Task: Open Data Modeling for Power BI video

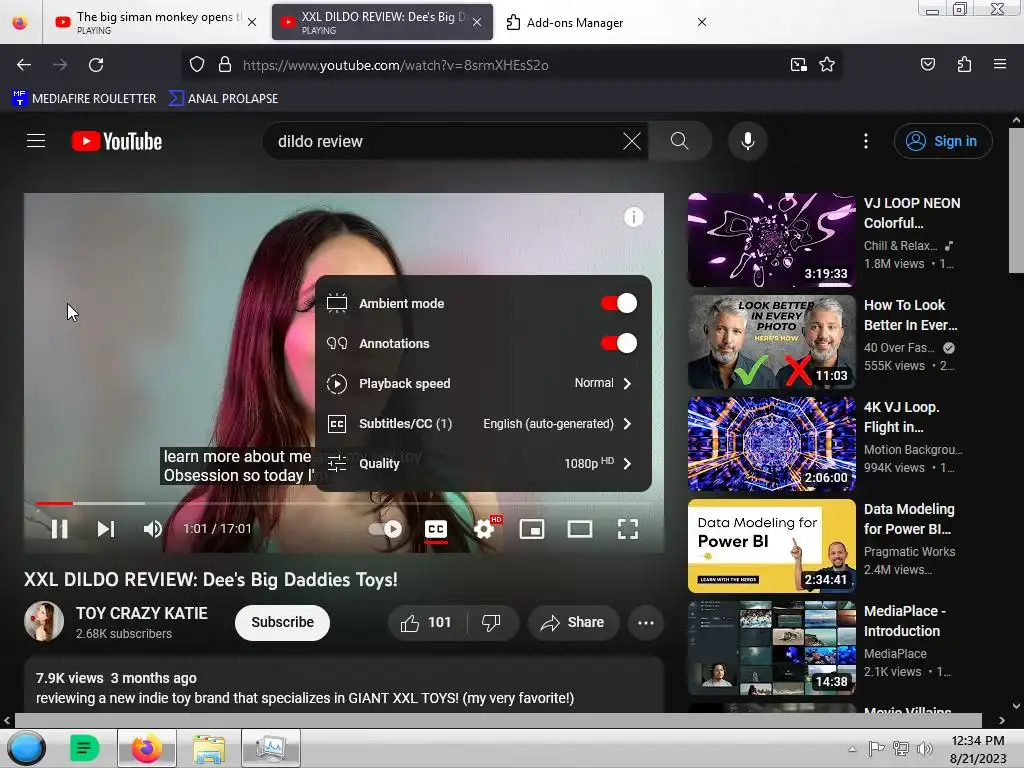Action: [x=771, y=545]
